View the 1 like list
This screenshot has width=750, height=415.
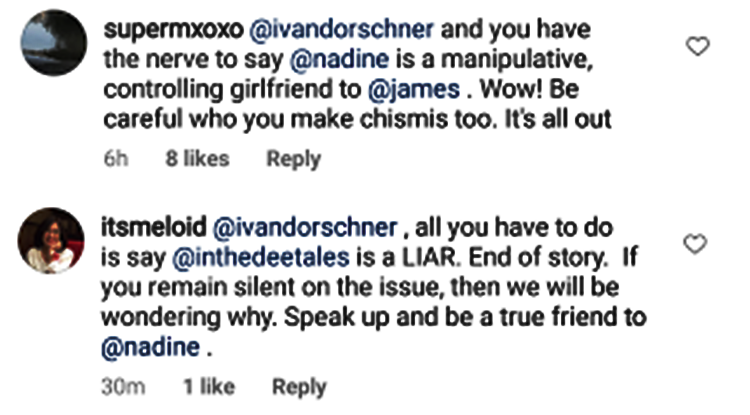click(x=208, y=387)
